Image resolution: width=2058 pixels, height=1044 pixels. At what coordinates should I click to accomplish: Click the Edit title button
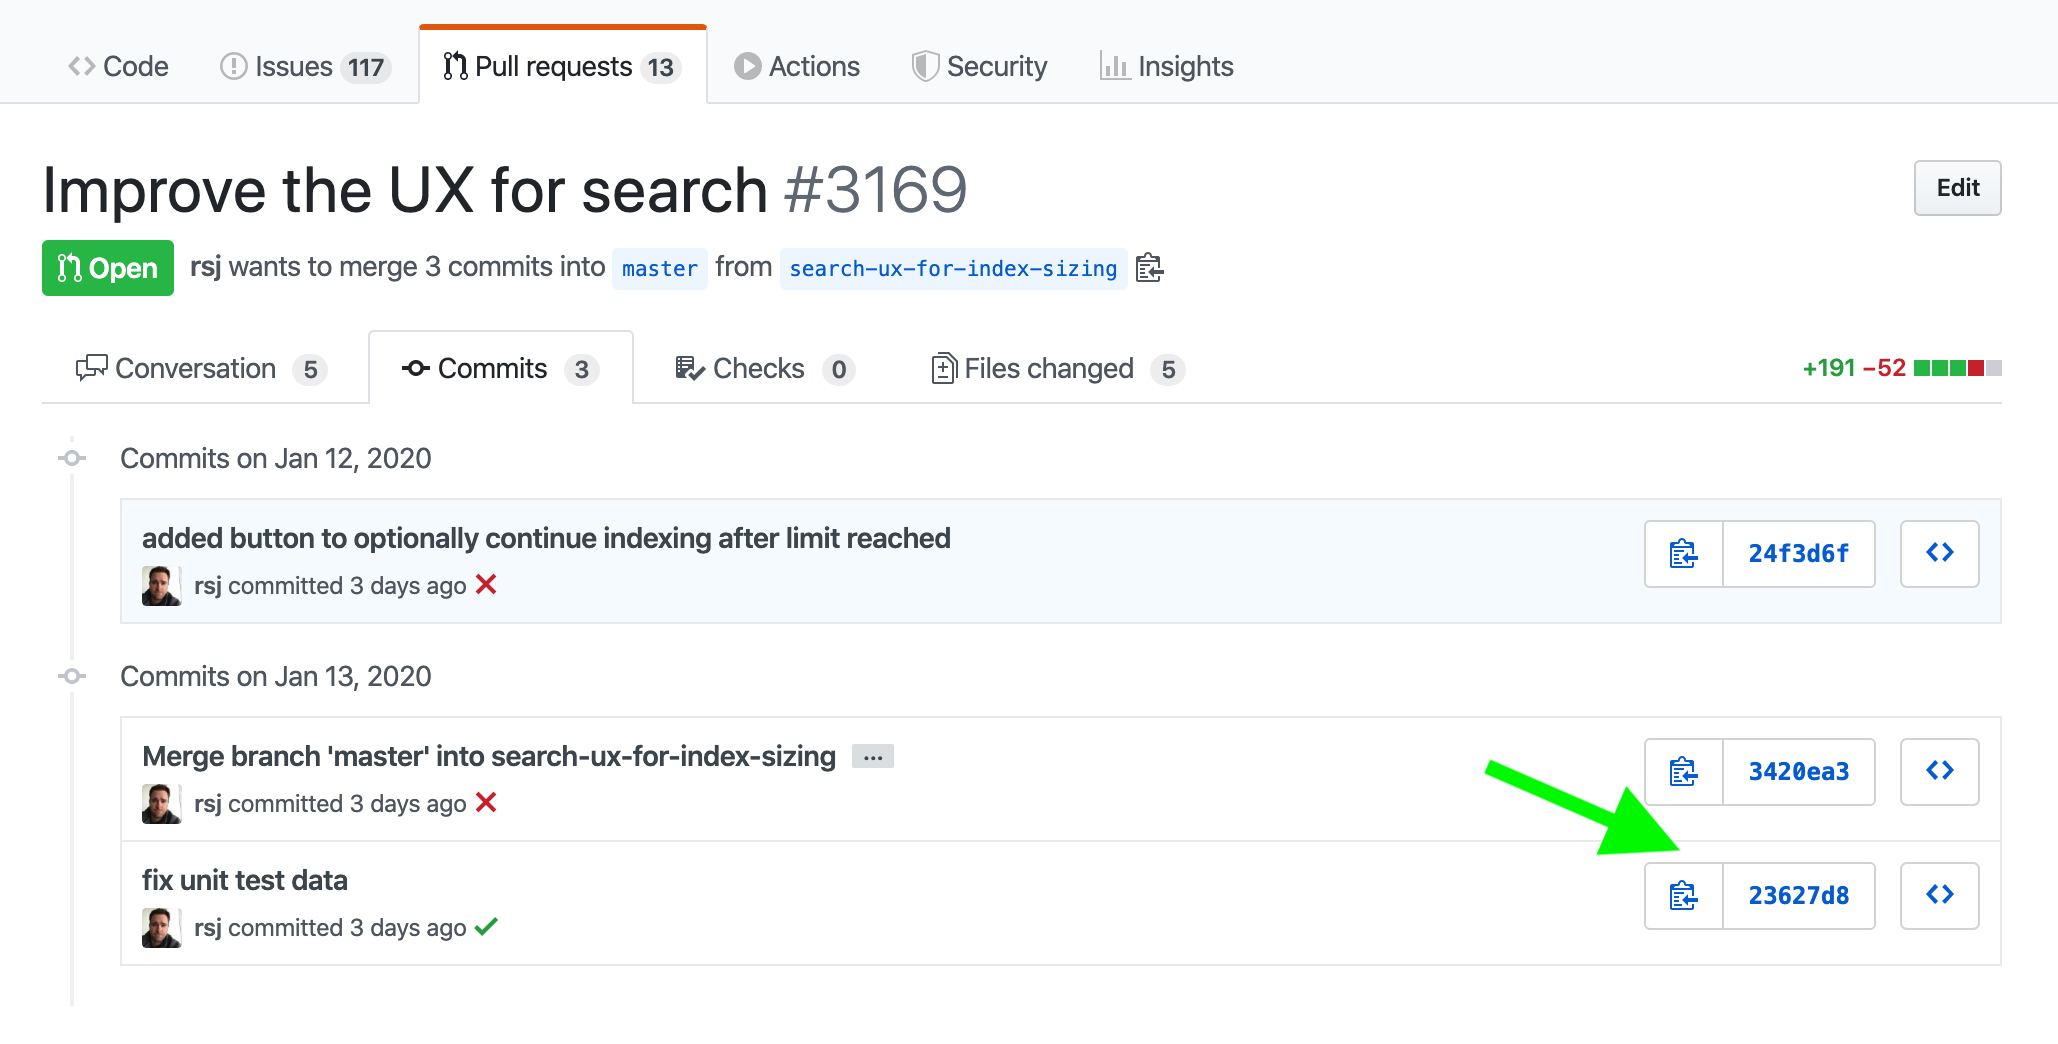point(1957,188)
